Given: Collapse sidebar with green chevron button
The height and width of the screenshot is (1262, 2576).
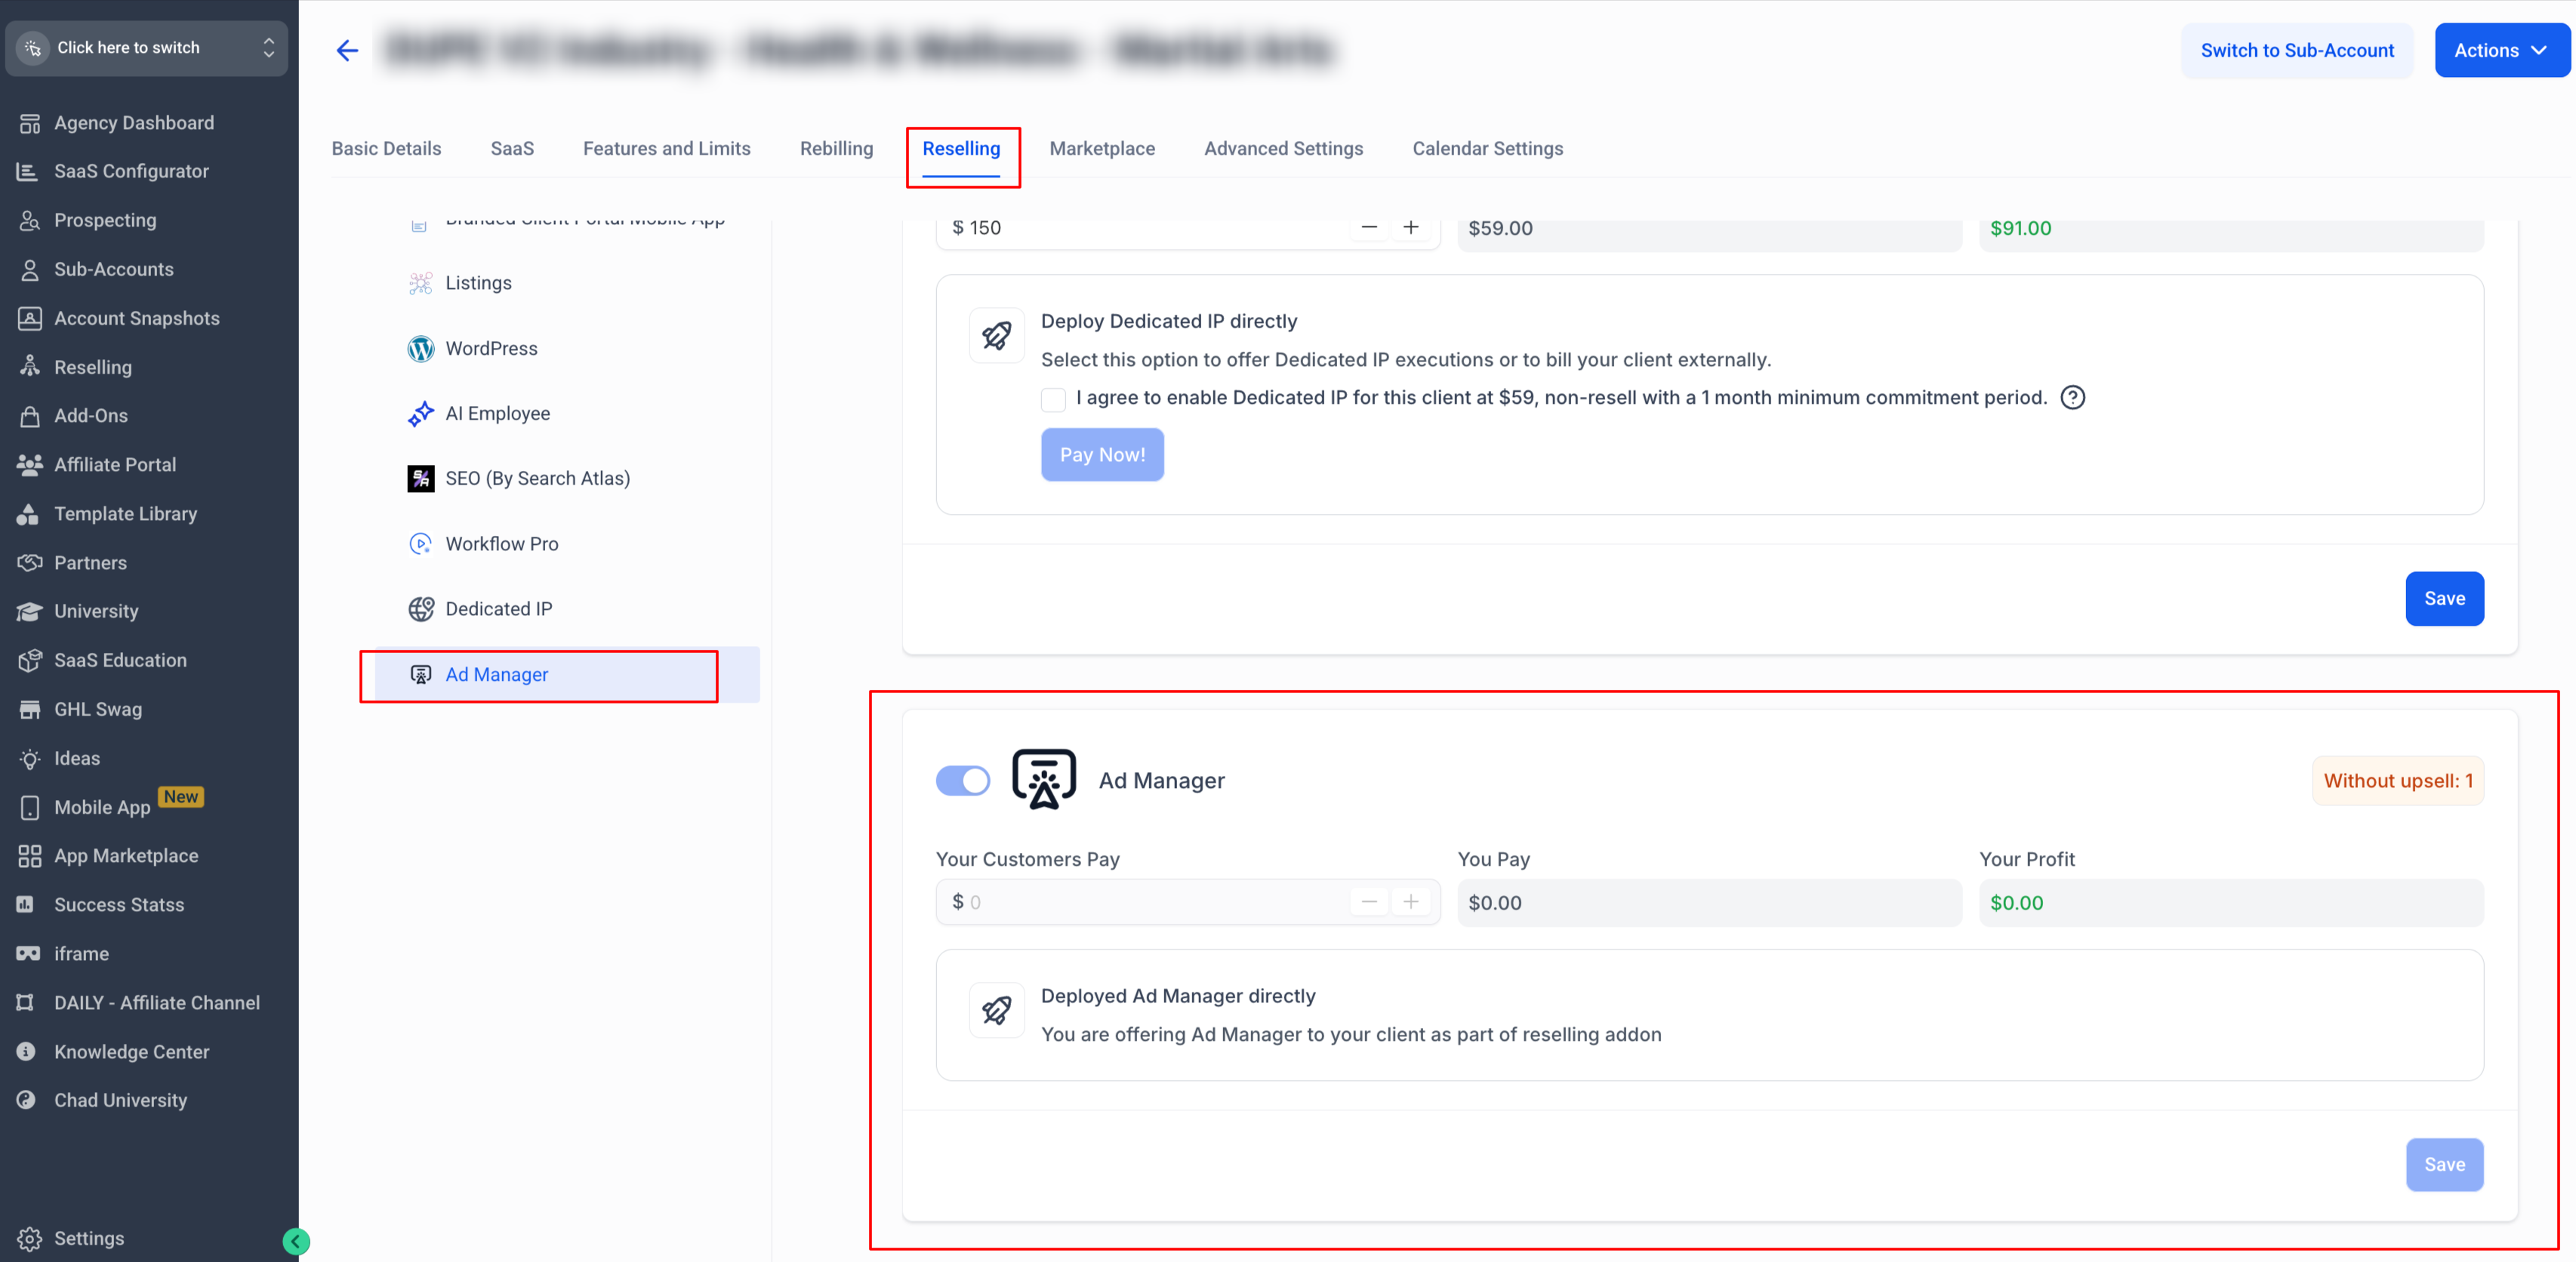Looking at the screenshot, I should click(295, 1241).
